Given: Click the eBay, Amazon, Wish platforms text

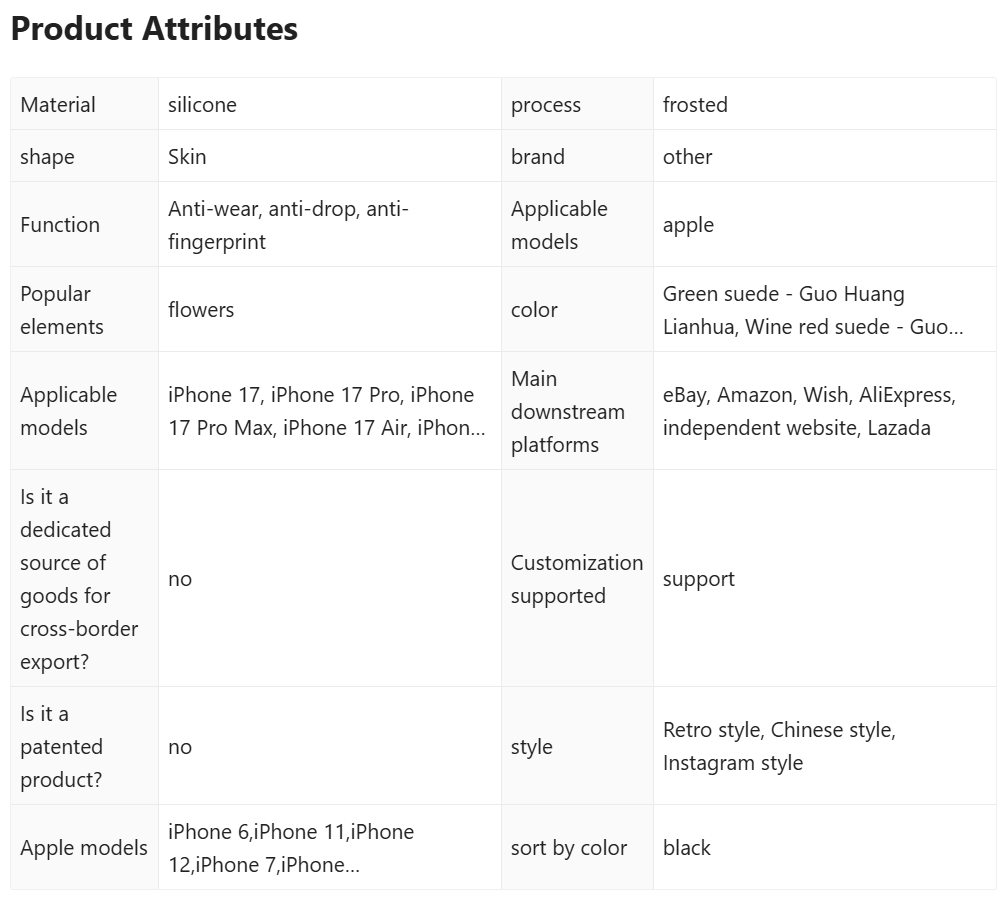Looking at the screenshot, I should pos(809,411).
